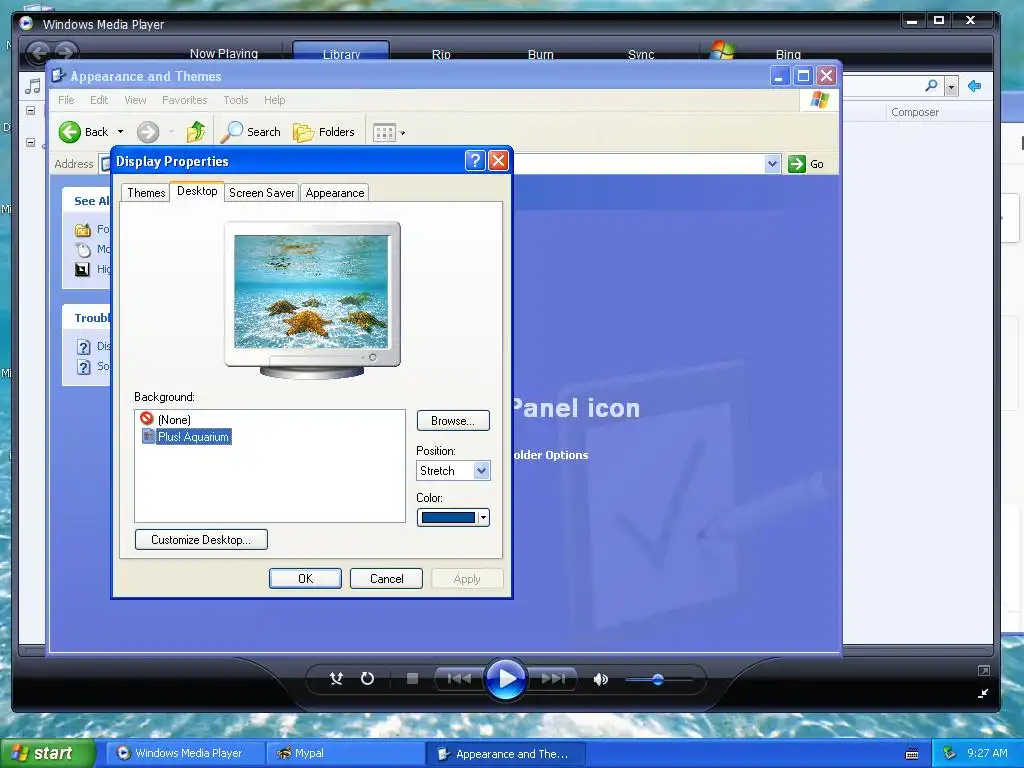Switch to the Appearance tab in Display Properties
Viewport: 1024px width, 768px height.
click(x=334, y=193)
